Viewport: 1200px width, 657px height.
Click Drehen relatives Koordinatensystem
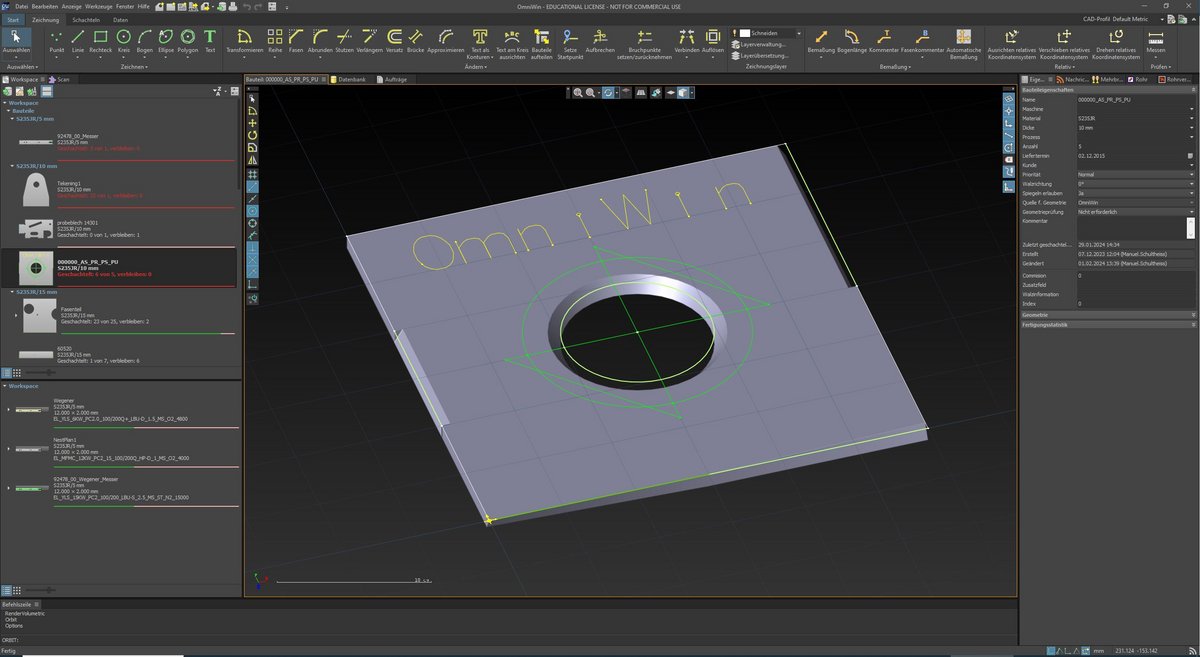point(1116,44)
